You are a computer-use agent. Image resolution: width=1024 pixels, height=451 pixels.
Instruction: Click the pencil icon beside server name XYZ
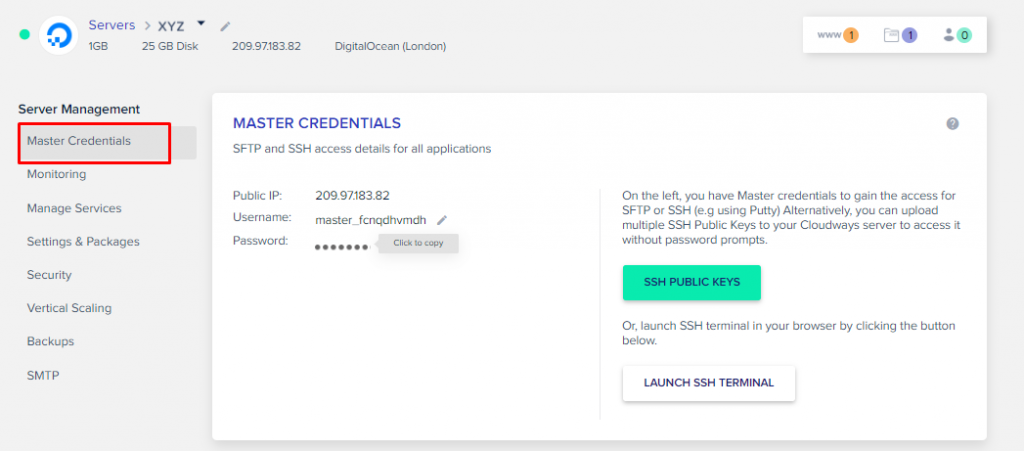click(x=225, y=26)
